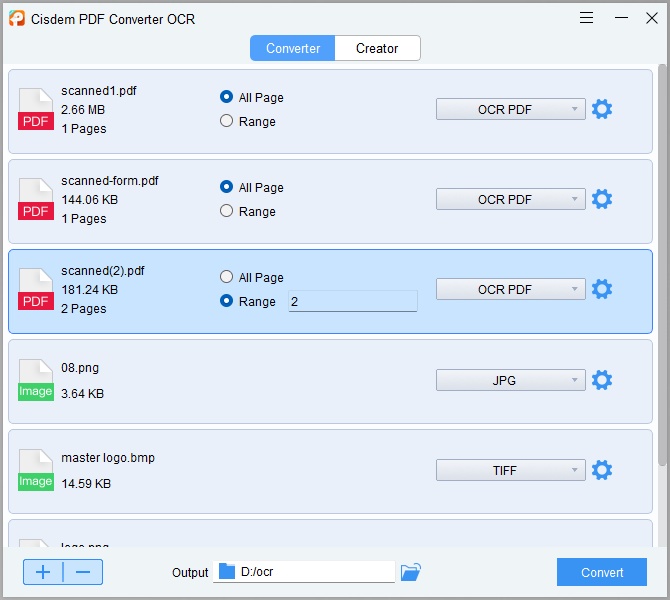This screenshot has height=600, width=670.
Task: Click the plus icon to add files
Action: click(x=43, y=572)
